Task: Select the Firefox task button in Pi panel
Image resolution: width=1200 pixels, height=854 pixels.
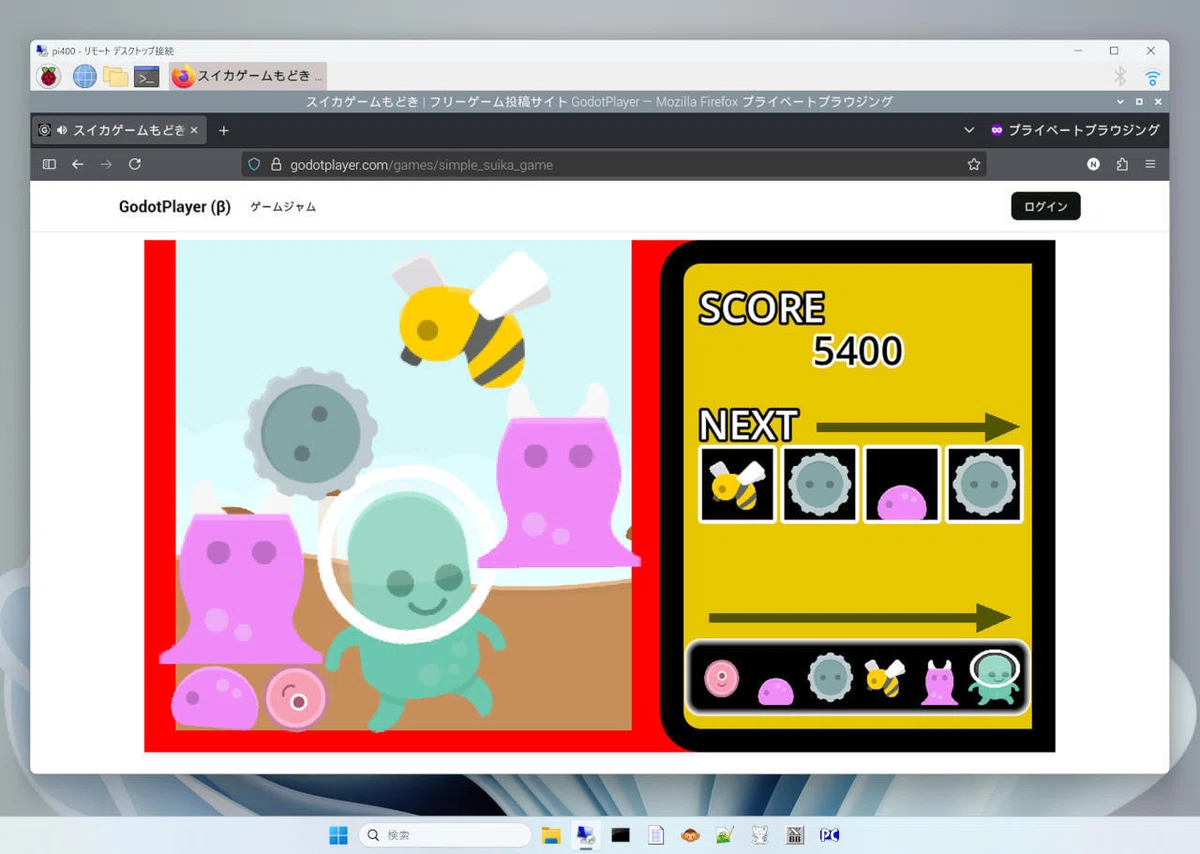Action: [x=248, y=76]
